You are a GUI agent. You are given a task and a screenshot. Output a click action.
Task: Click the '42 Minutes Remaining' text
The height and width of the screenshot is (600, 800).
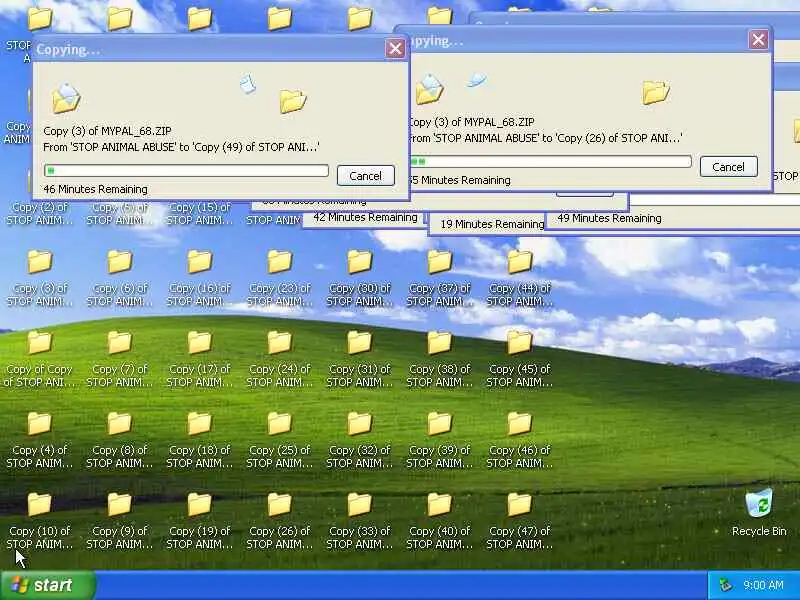tap(365, 217)
